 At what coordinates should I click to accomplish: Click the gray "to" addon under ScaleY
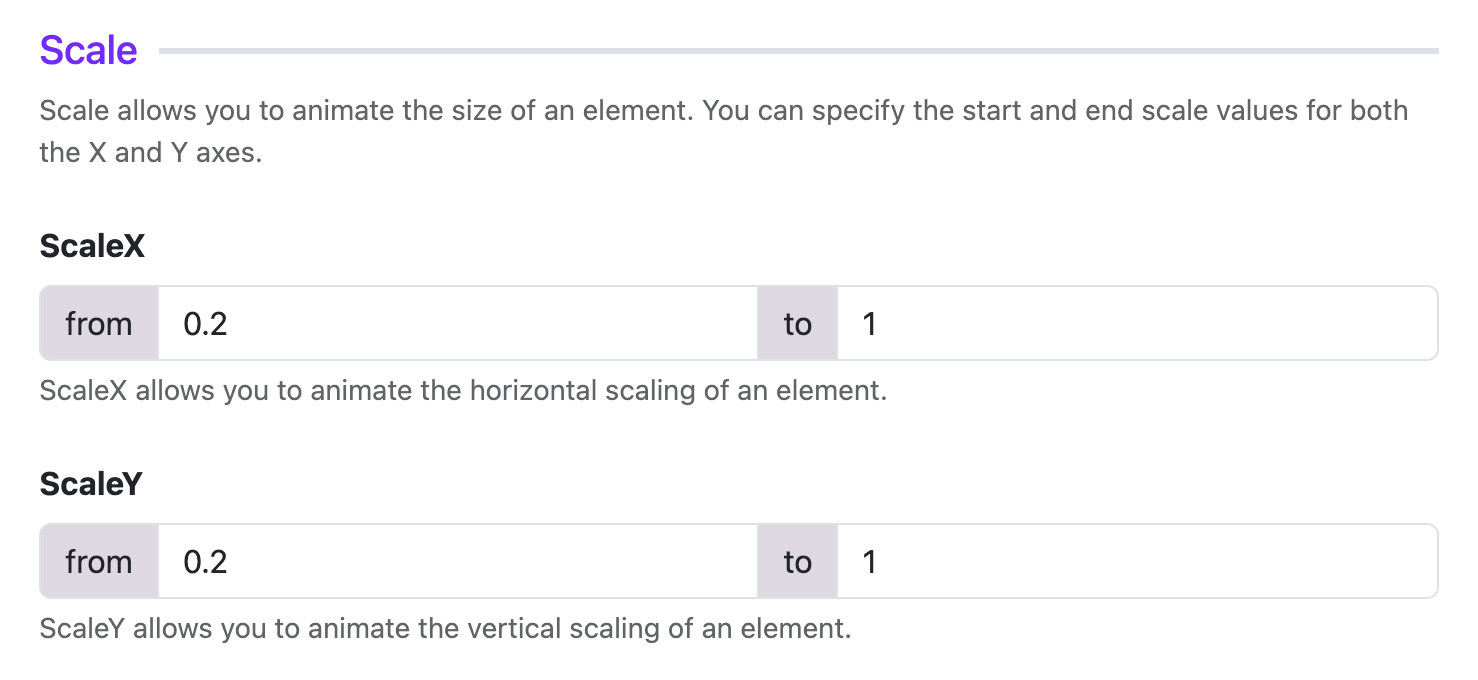tap(797, 561)
